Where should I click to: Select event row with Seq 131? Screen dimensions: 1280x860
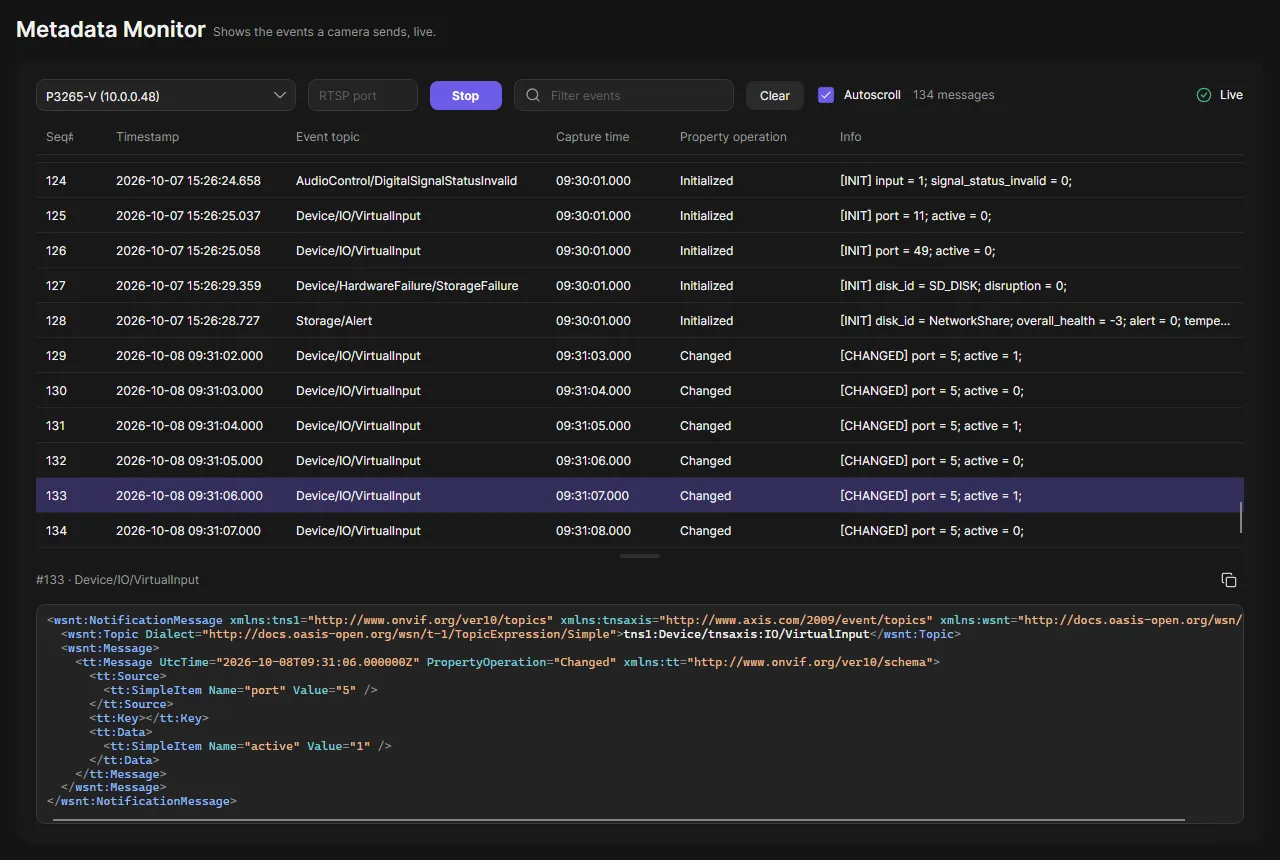pos(640,426)
